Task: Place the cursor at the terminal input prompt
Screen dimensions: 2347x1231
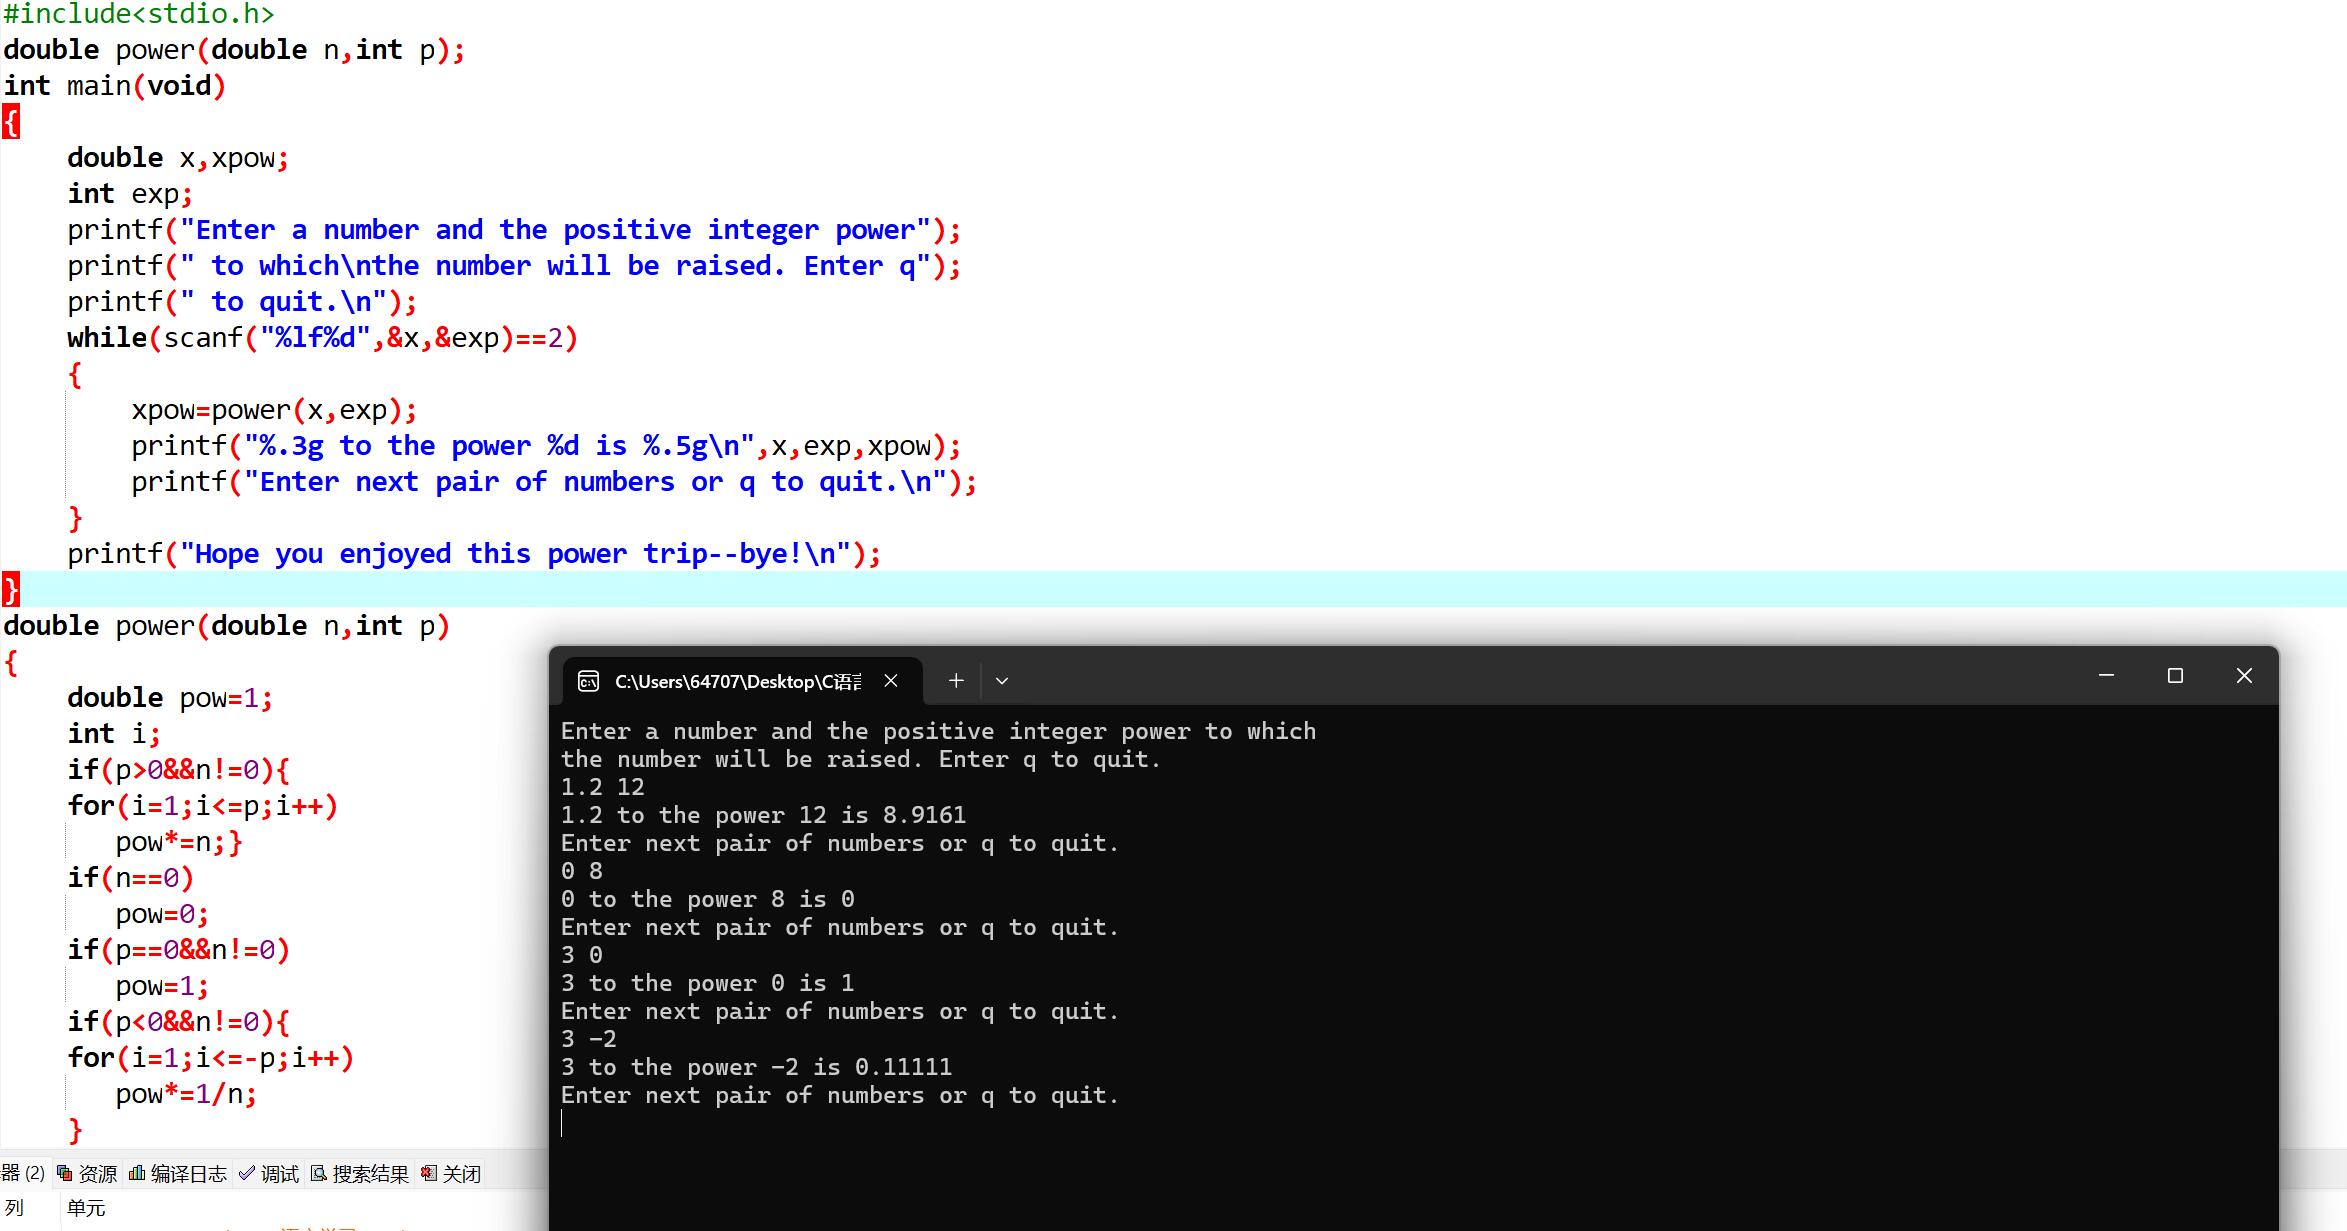Action: tap(565, 1123)
